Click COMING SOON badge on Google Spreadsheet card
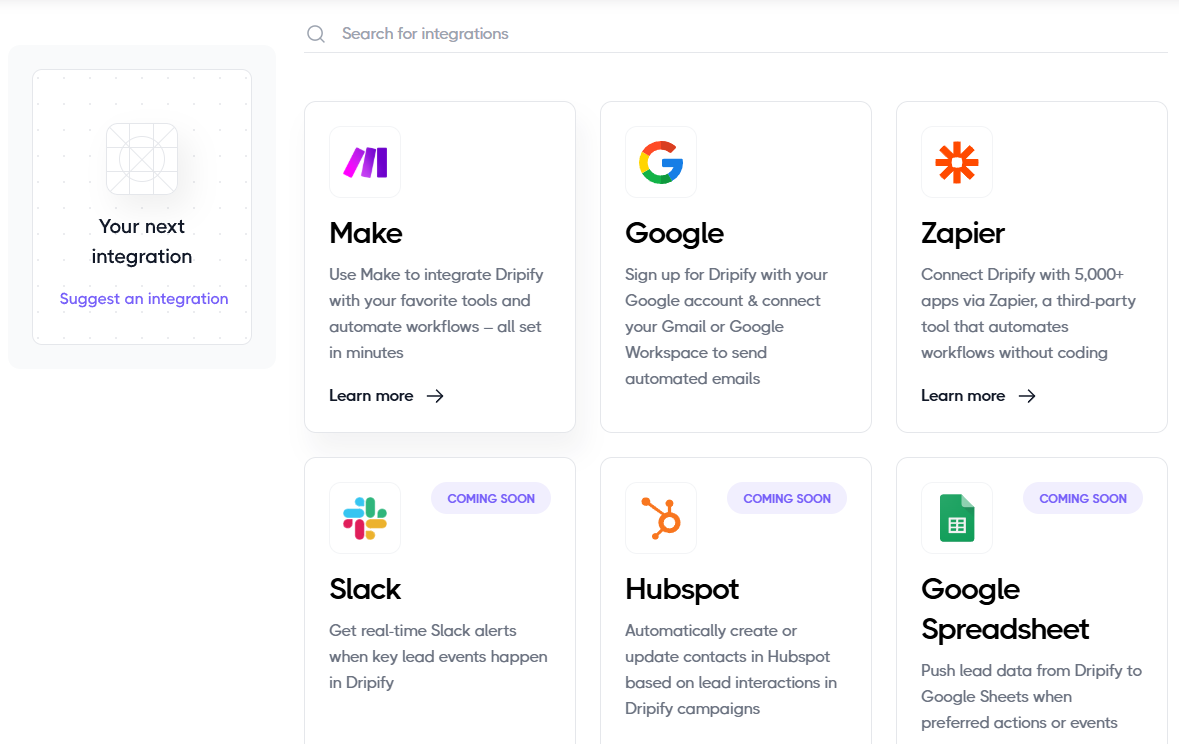Screen dimensions: 1179x744 coord(1083,499)
